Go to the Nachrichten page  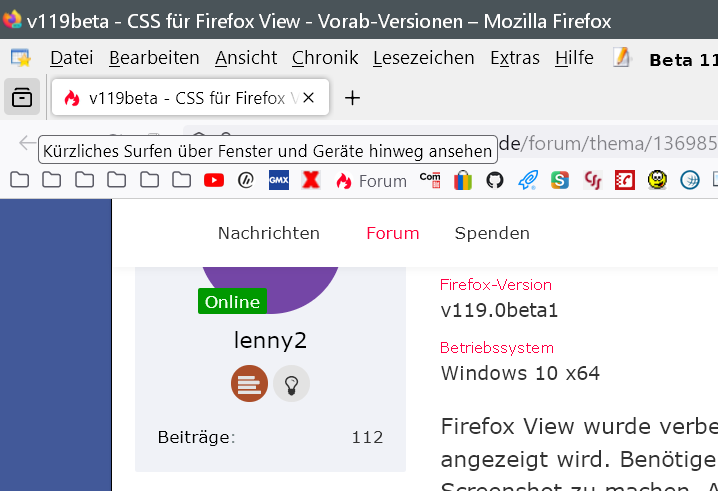(269, 233)
